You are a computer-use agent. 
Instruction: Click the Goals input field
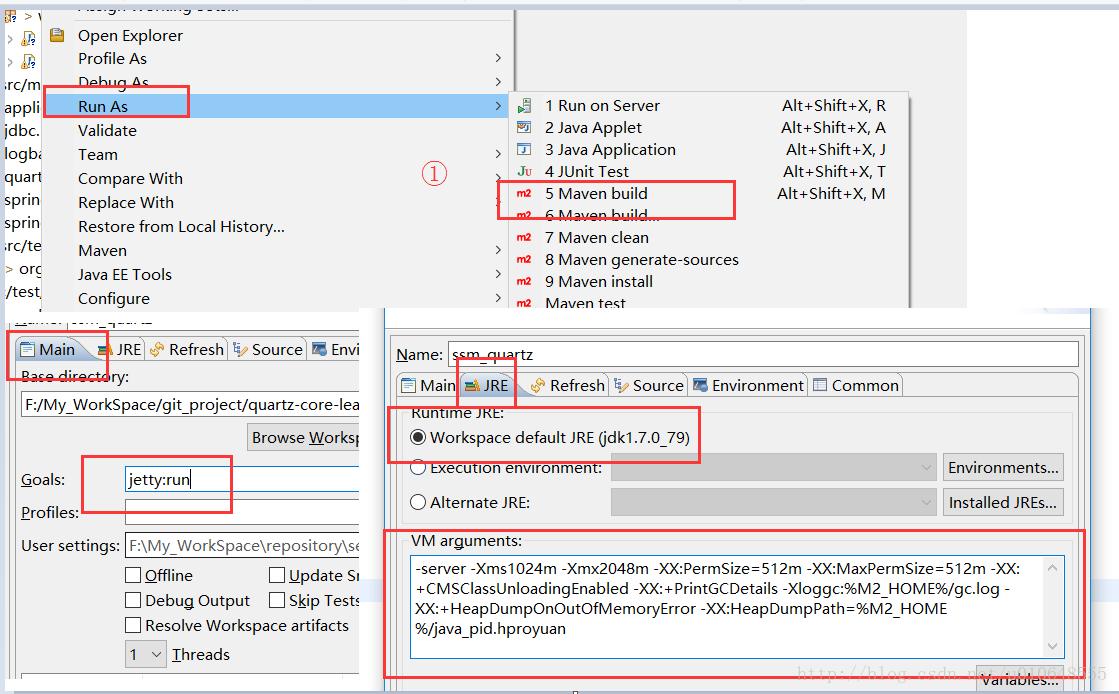click(x=242, y=479)
